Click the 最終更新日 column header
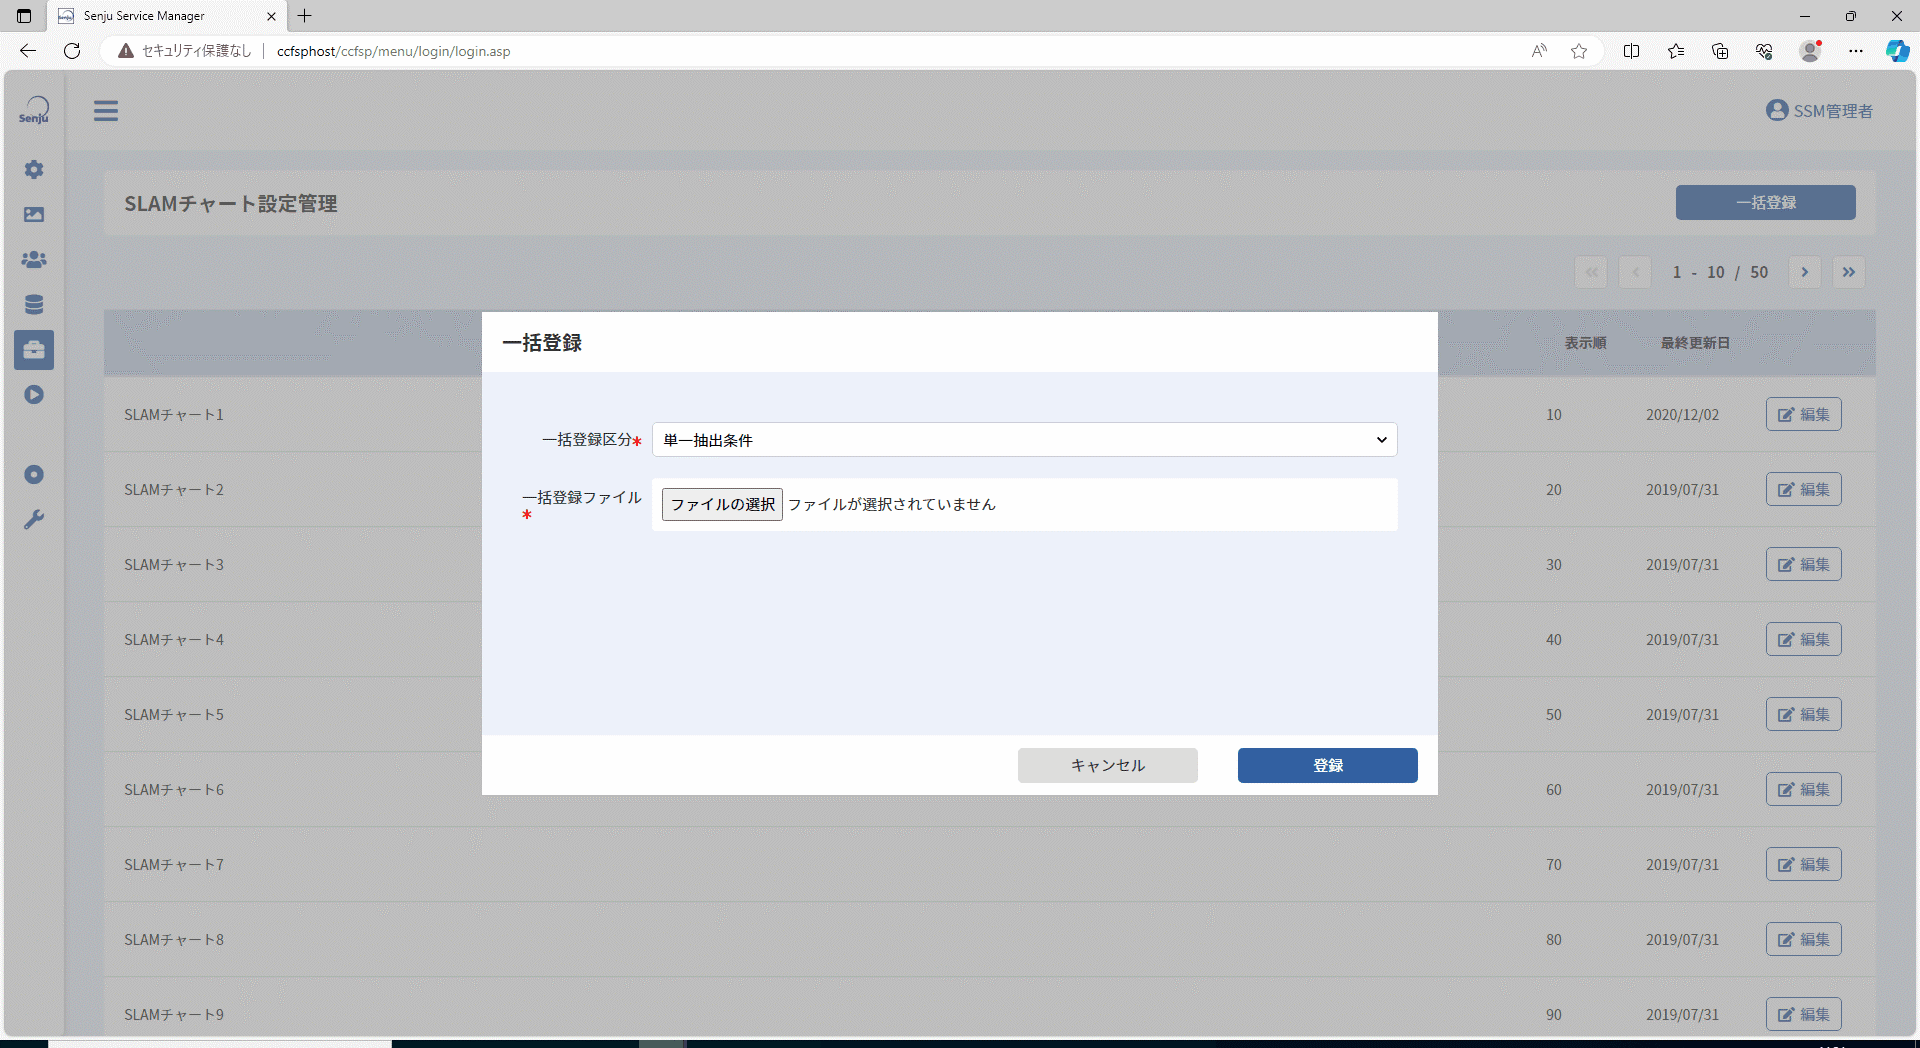 click(x=1695, y=343)
